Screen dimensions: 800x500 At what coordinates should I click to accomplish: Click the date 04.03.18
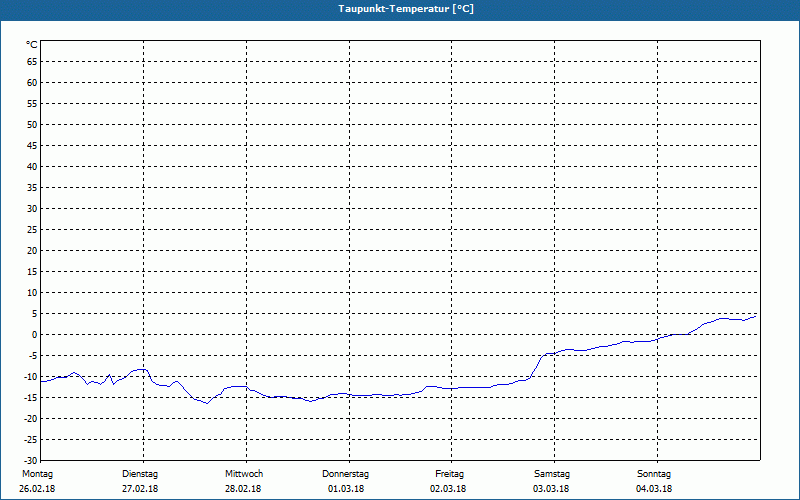(654, 489)
